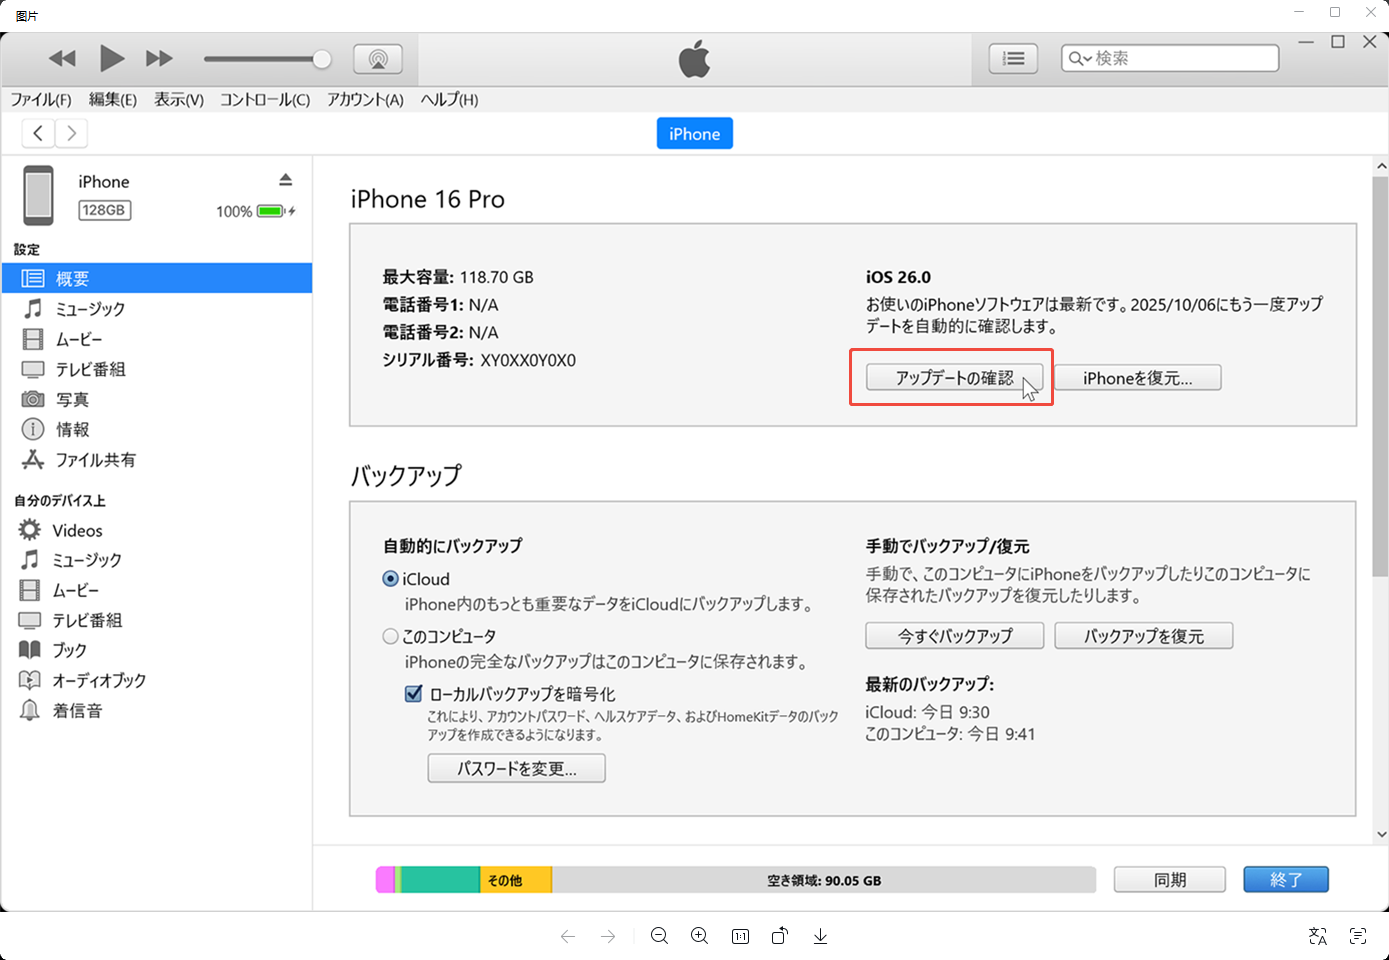
Task: Rotate the image in viewer
Action: pos(780,936)
